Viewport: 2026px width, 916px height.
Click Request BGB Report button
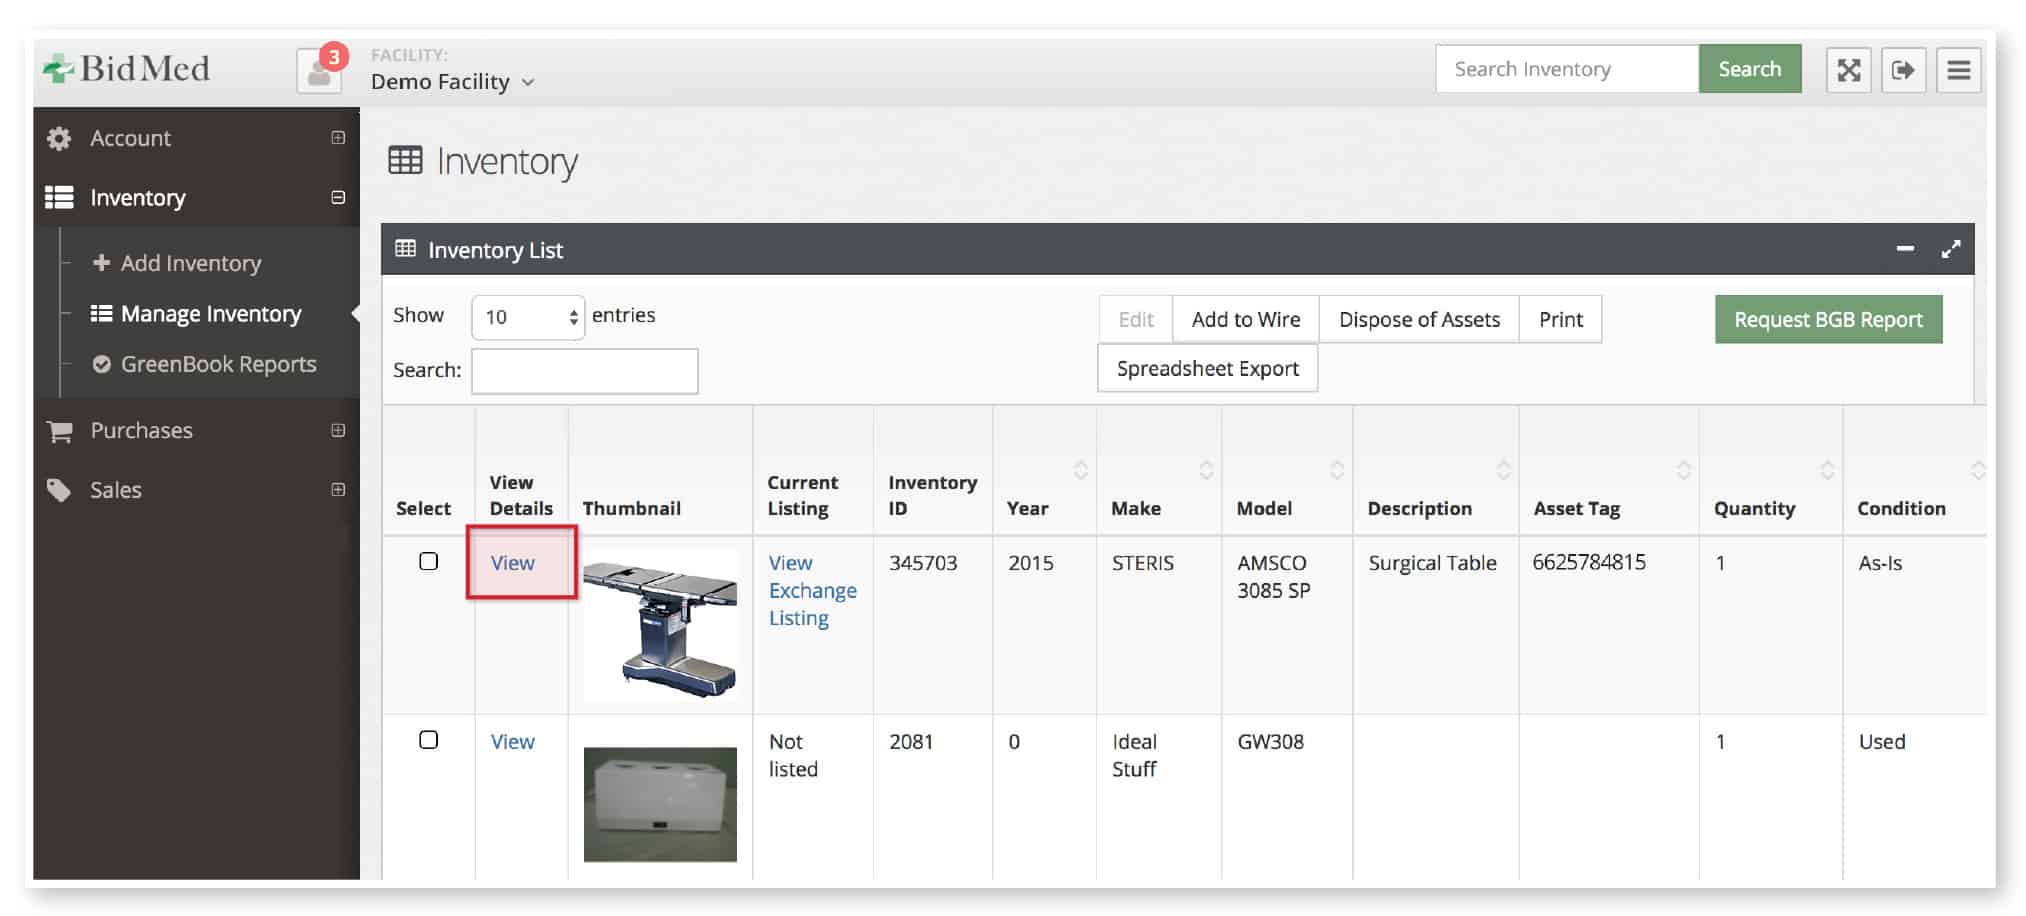[1828, 319]
